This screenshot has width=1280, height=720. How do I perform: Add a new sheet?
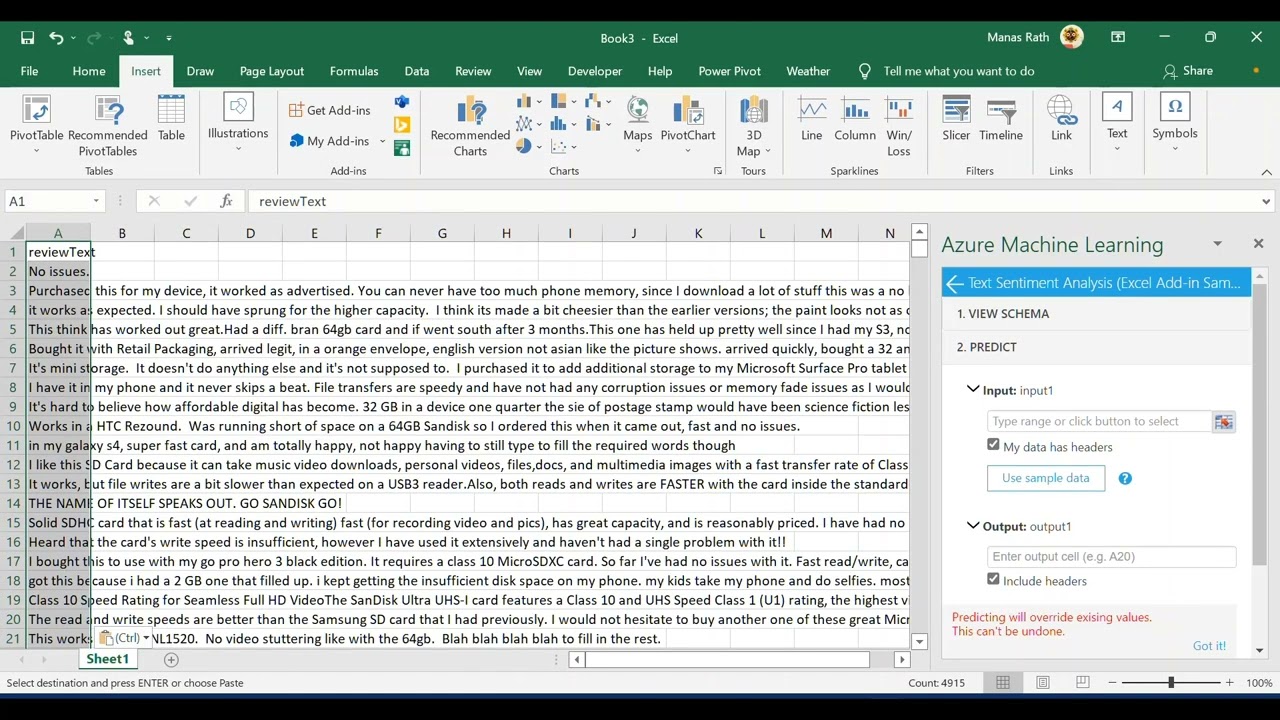tap(171, 660)
